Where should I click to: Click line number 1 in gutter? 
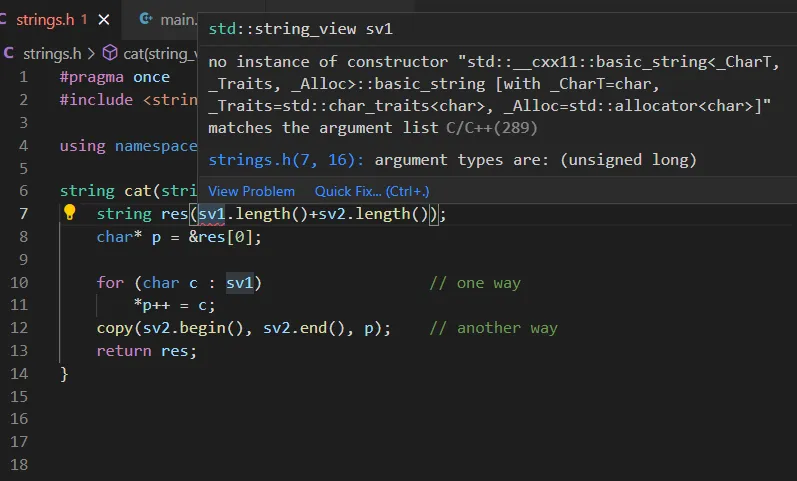pyautogui.click(x=23, y=77)
